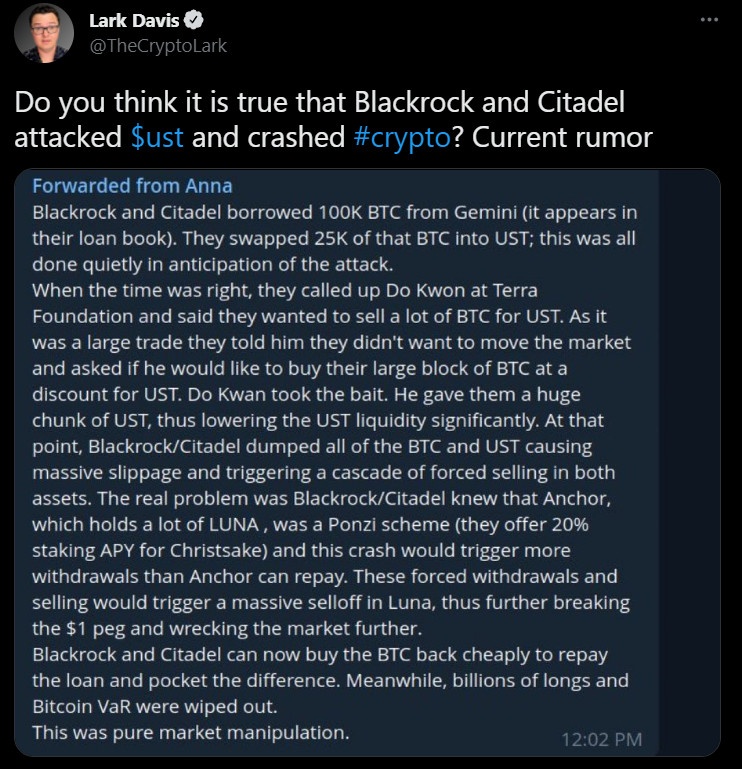Open the $ust cashtag link
The width and height of the screenshot is (742, 769).
point(157,137)
